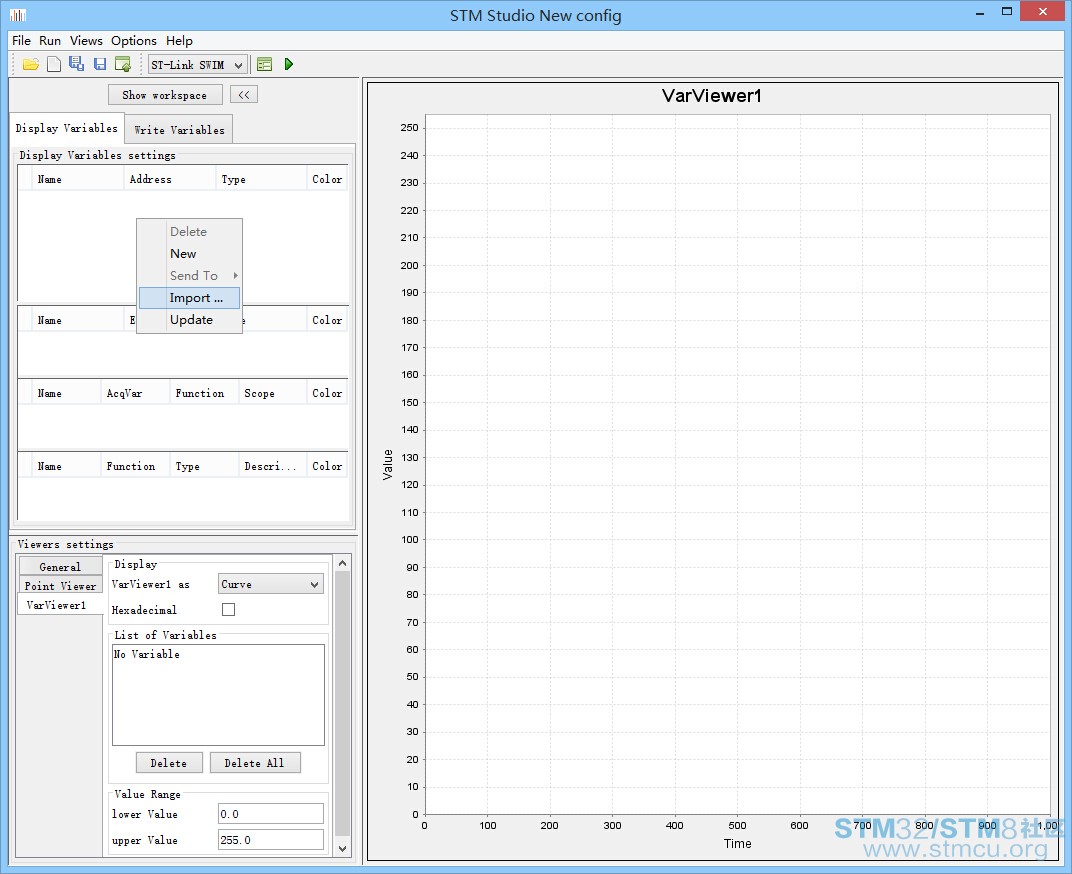Collapse the left panel with the << button
Viewport: 1072px width, 874px height.
(x=244, y=95)
